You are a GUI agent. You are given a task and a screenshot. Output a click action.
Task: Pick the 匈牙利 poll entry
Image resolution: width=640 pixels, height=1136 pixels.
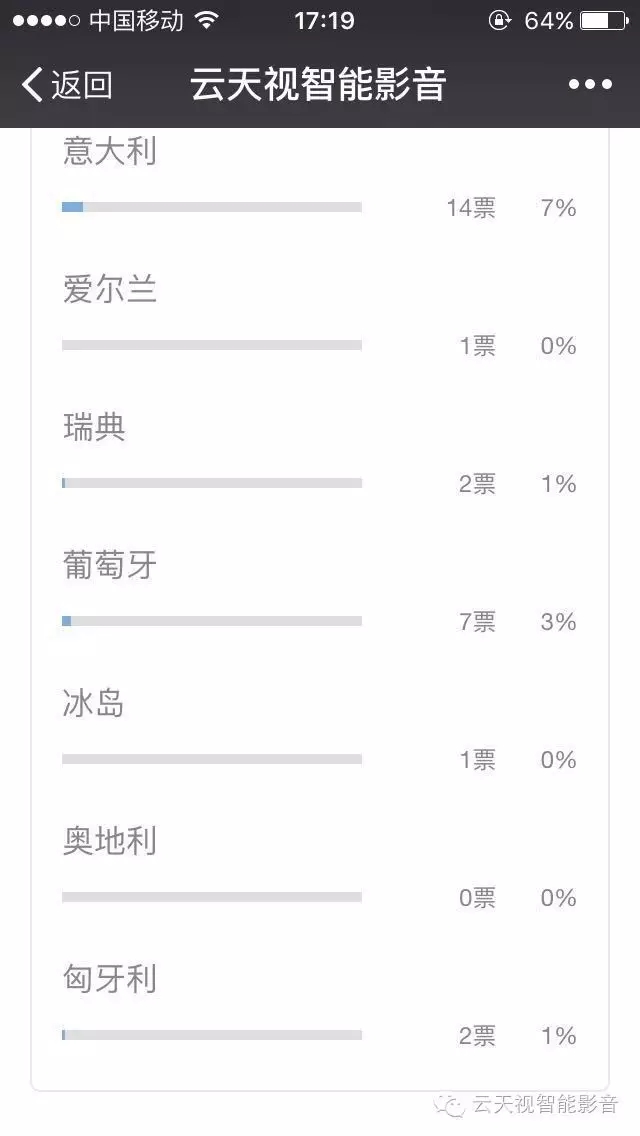[109, 980]
